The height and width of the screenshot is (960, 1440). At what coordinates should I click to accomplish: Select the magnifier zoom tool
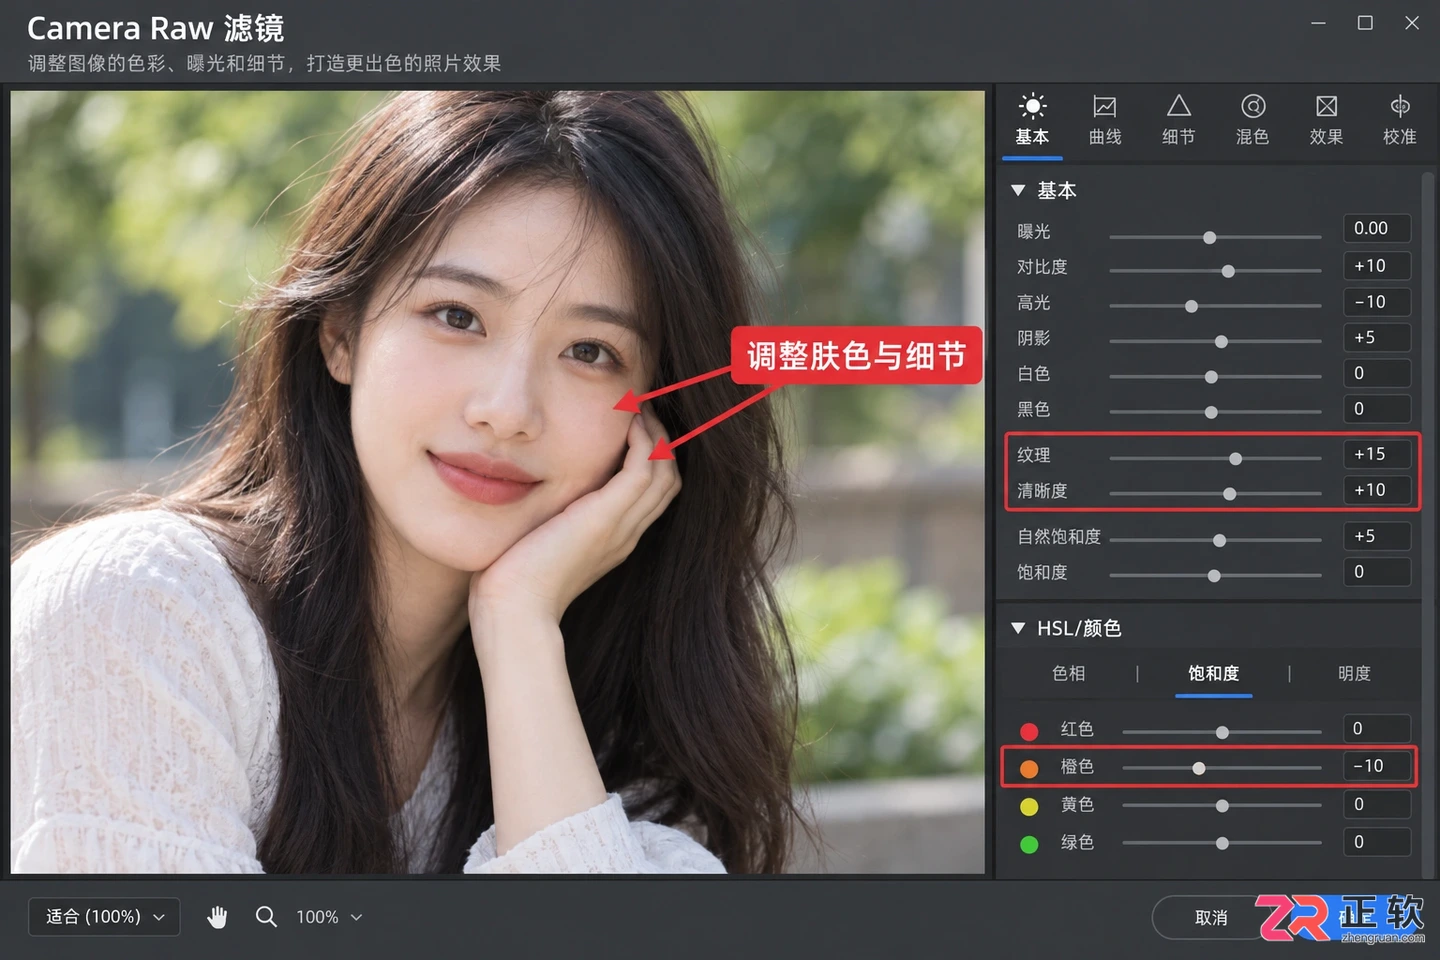[266, 916]
